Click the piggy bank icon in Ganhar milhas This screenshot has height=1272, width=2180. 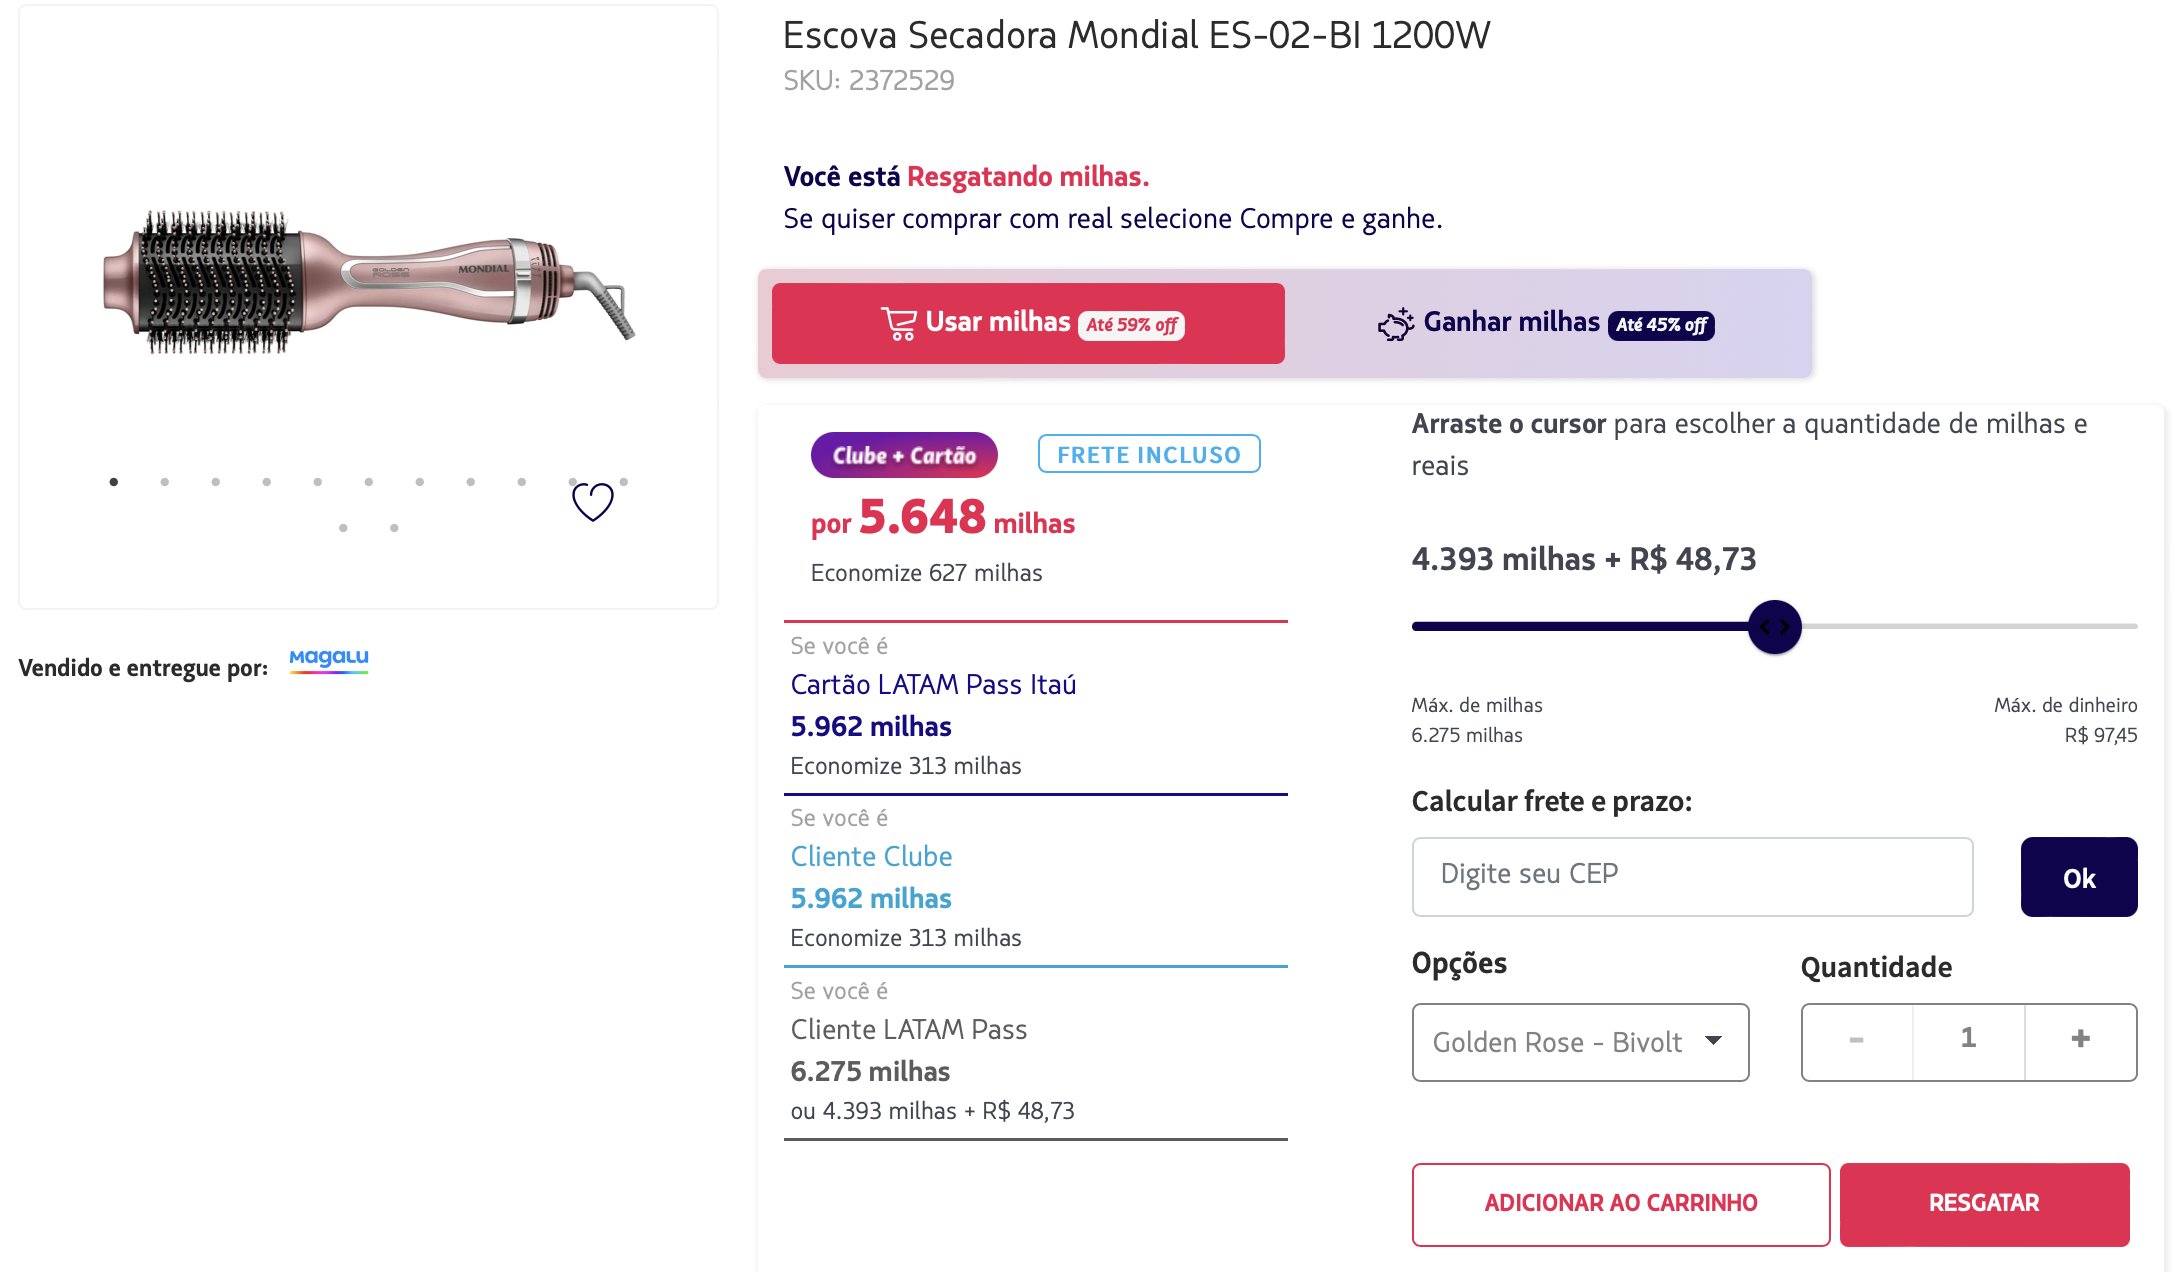point(1395,324)
